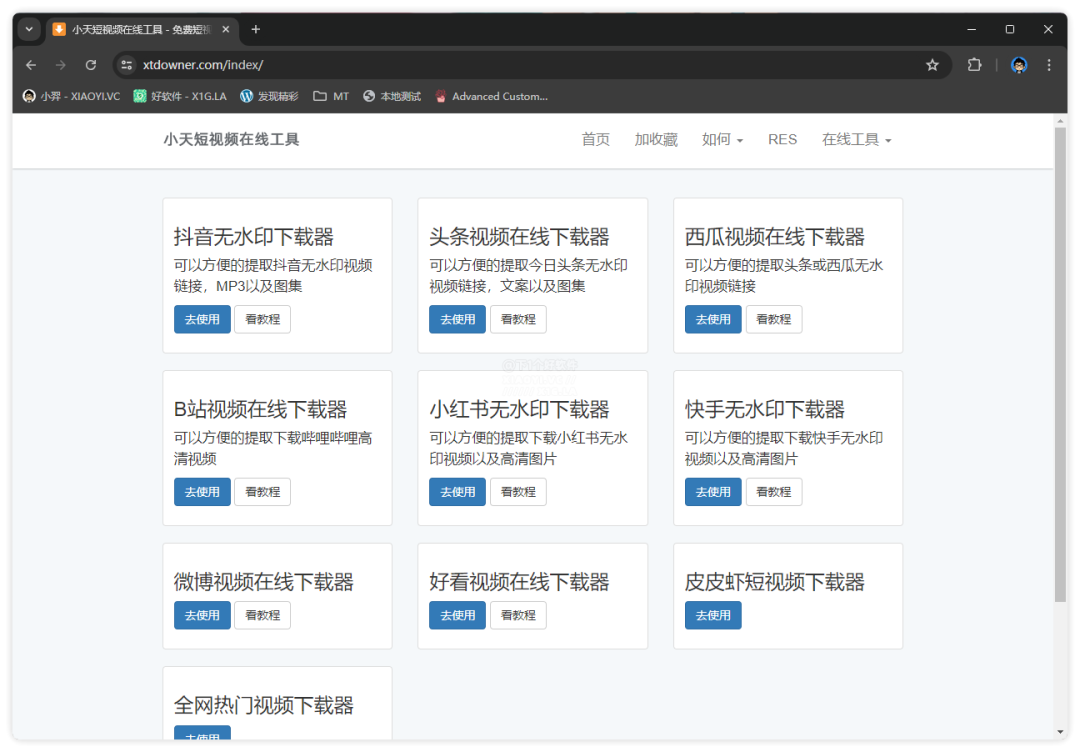Screen dimensions: 1080x752
Task: Open Chrome three-dot menu
Action: point(1049,65)
